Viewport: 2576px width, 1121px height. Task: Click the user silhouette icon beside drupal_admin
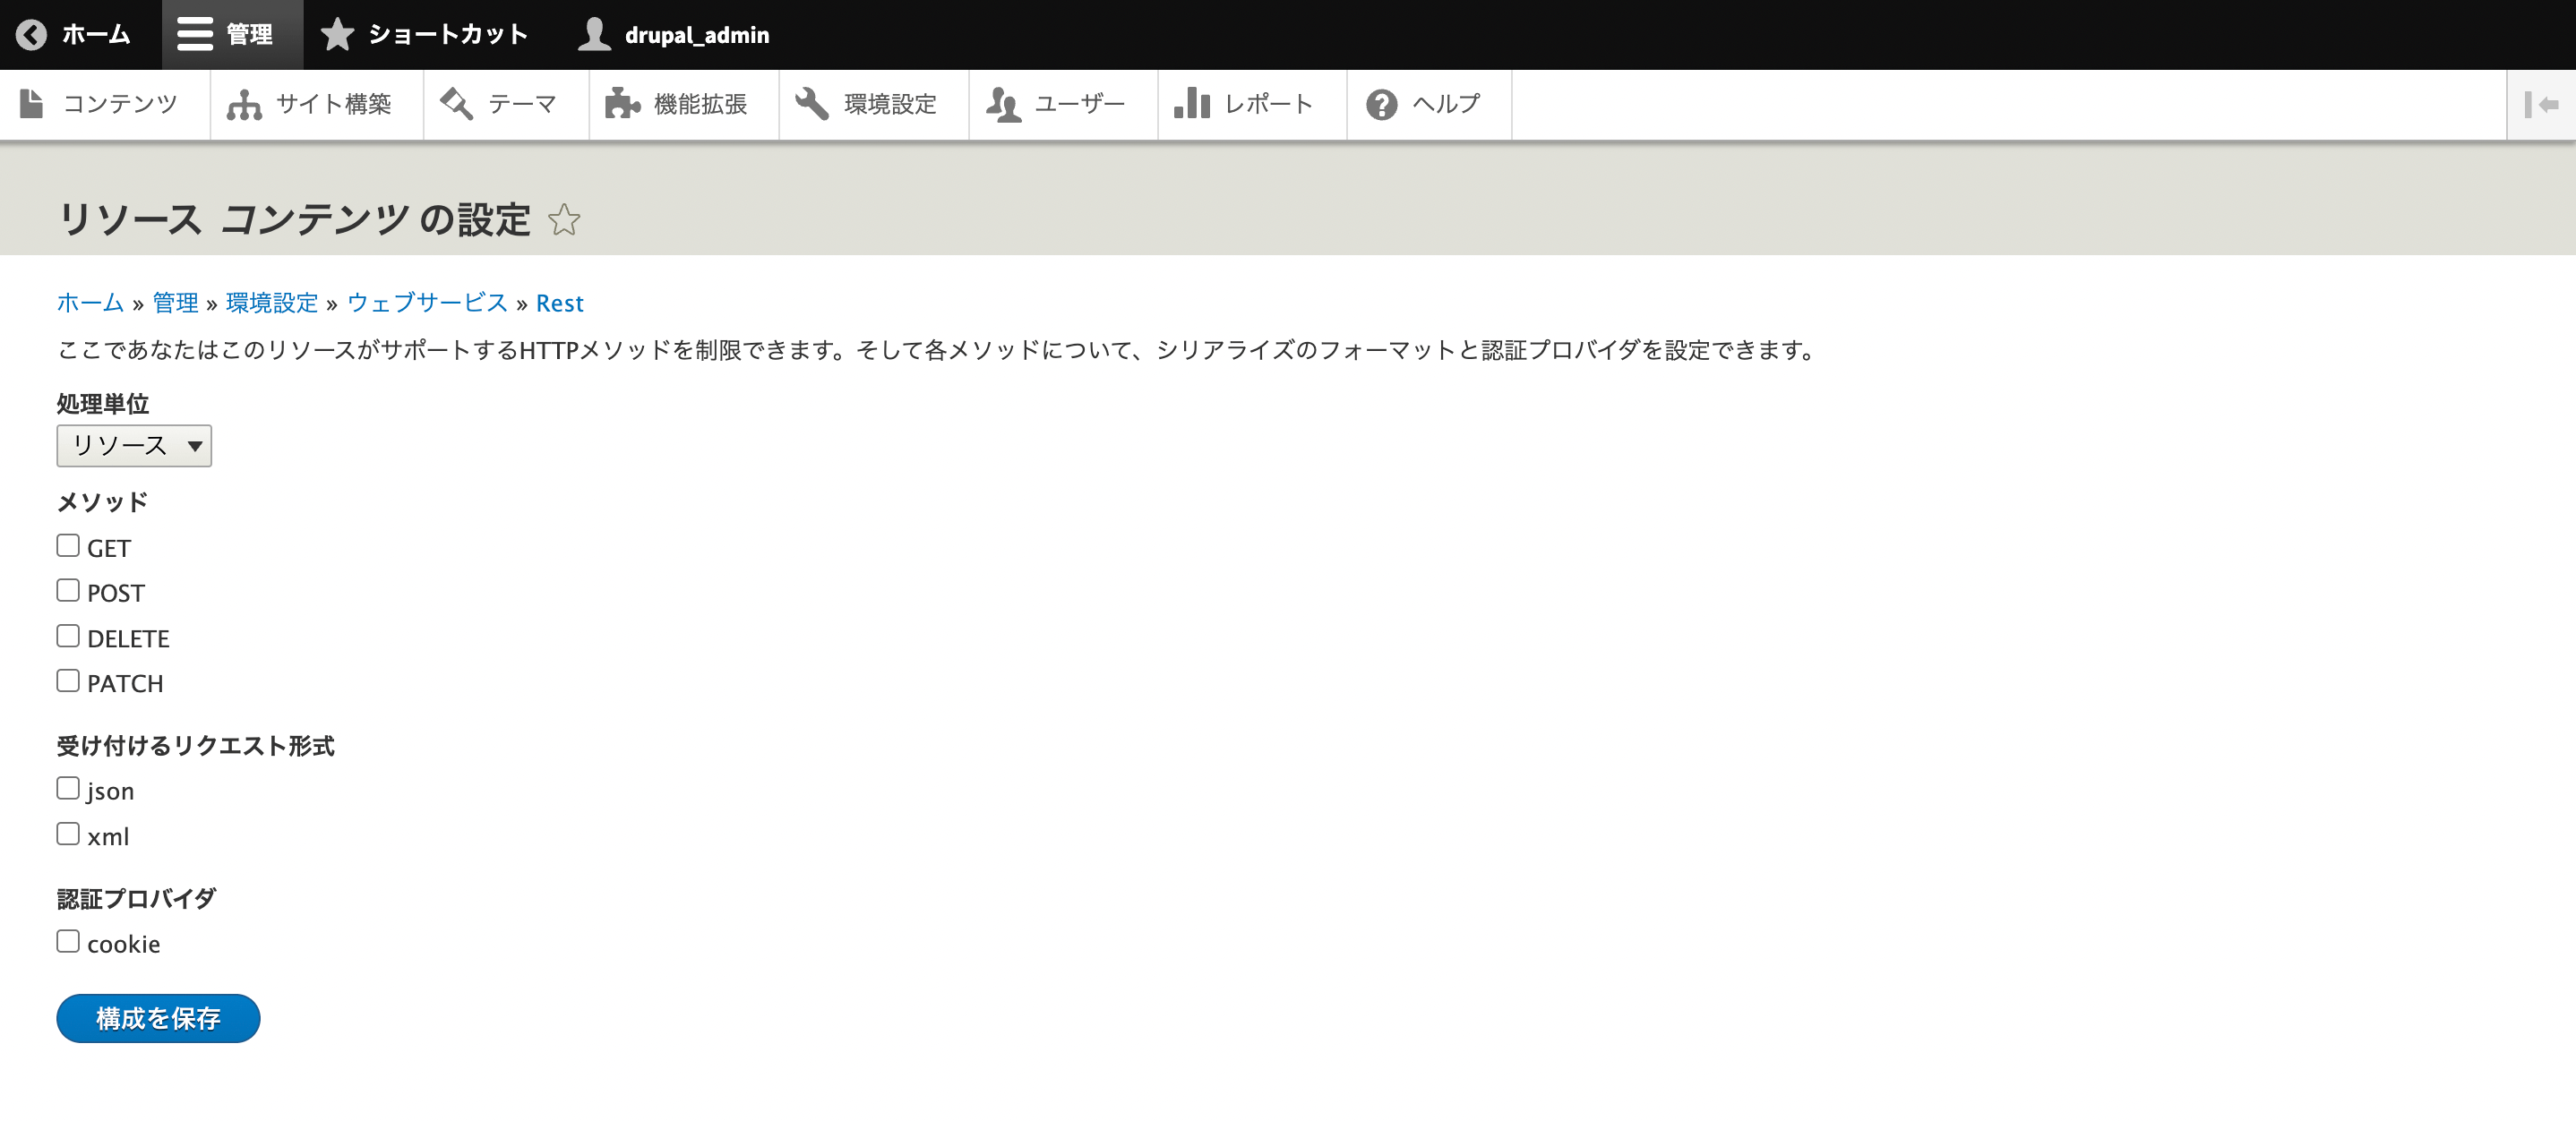pos(594,34)
